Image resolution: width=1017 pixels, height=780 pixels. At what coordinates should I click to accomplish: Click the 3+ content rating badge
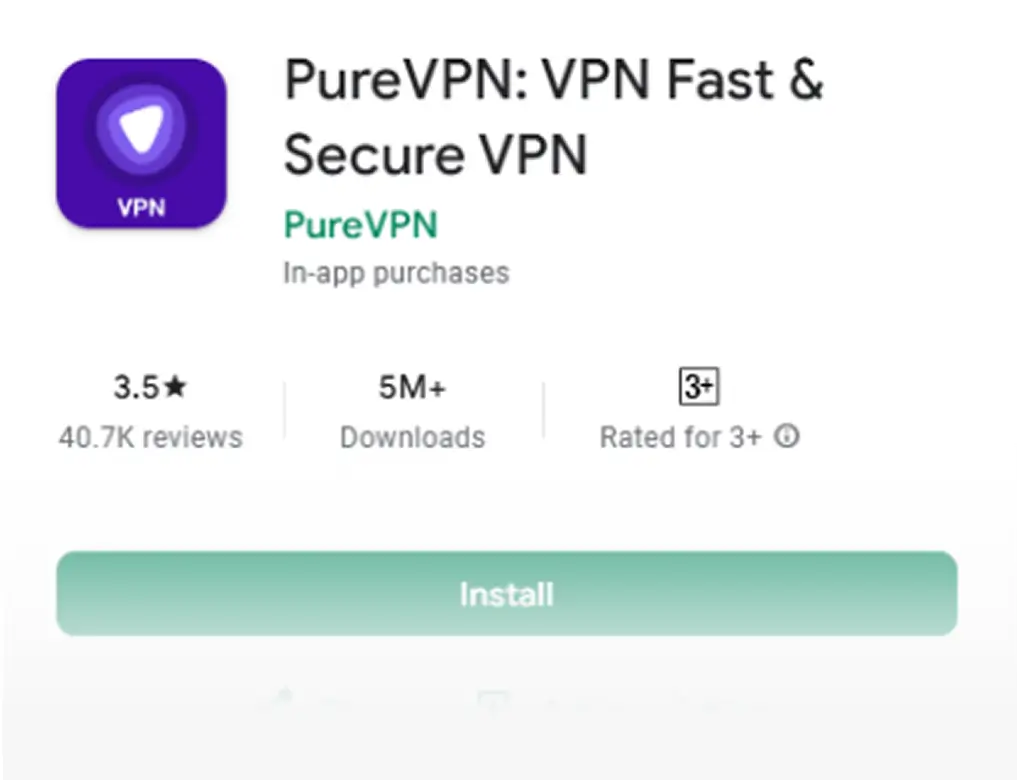pyautogui.click(x=699, y=386)
